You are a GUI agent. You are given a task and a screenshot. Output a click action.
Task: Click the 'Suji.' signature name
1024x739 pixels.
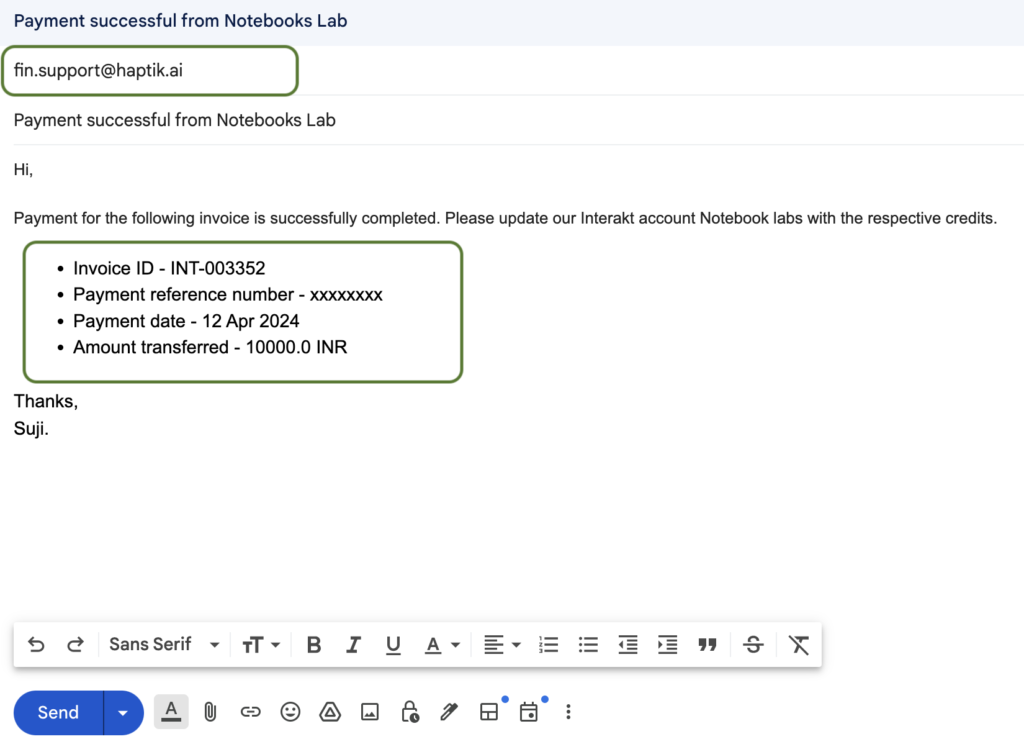coord(31,429)
